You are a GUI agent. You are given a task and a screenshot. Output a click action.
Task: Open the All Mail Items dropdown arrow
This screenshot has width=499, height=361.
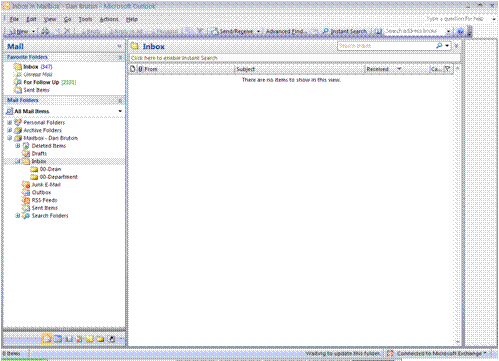coord(120,111)
